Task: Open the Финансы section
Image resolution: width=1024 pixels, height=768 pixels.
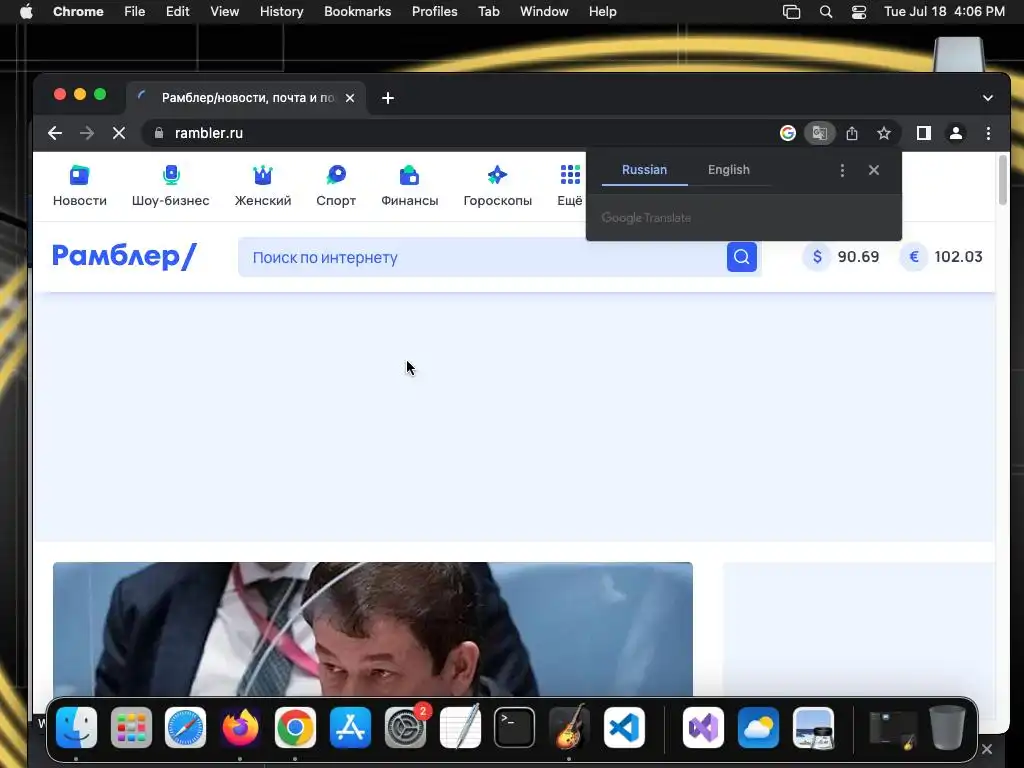Action: click(409, 186)
